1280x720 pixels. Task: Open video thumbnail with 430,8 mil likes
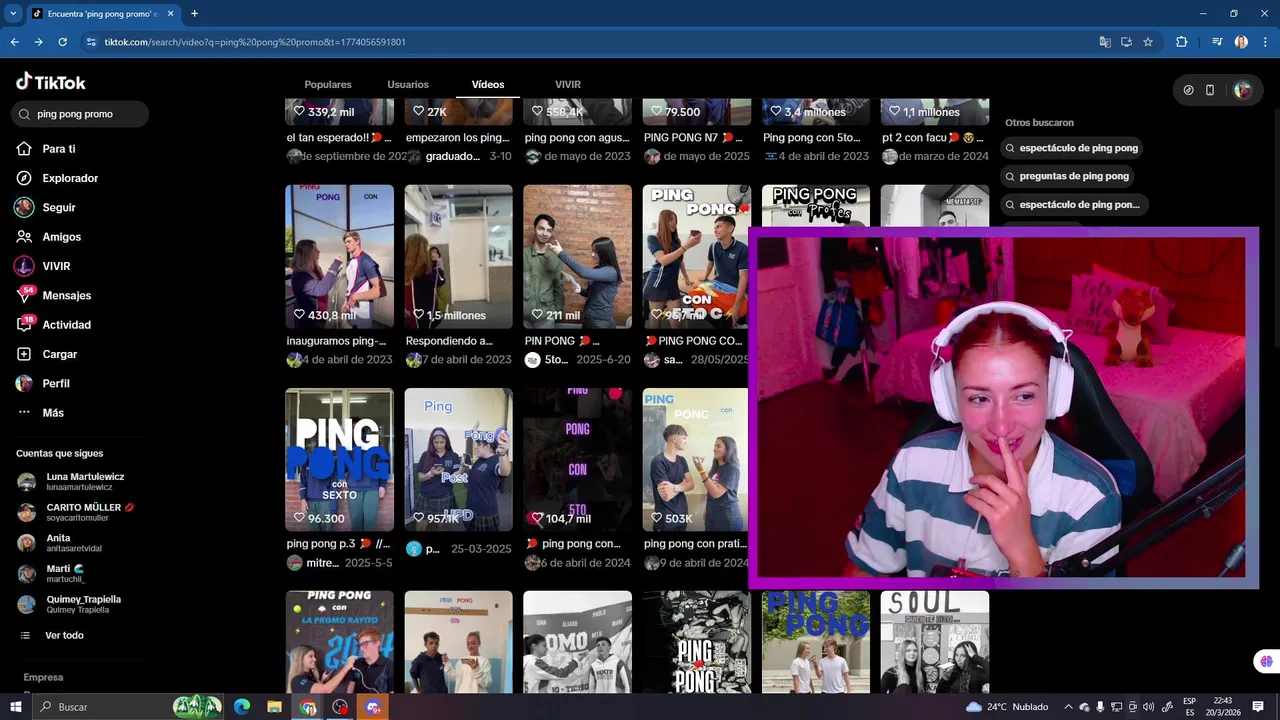click(339, 256)
